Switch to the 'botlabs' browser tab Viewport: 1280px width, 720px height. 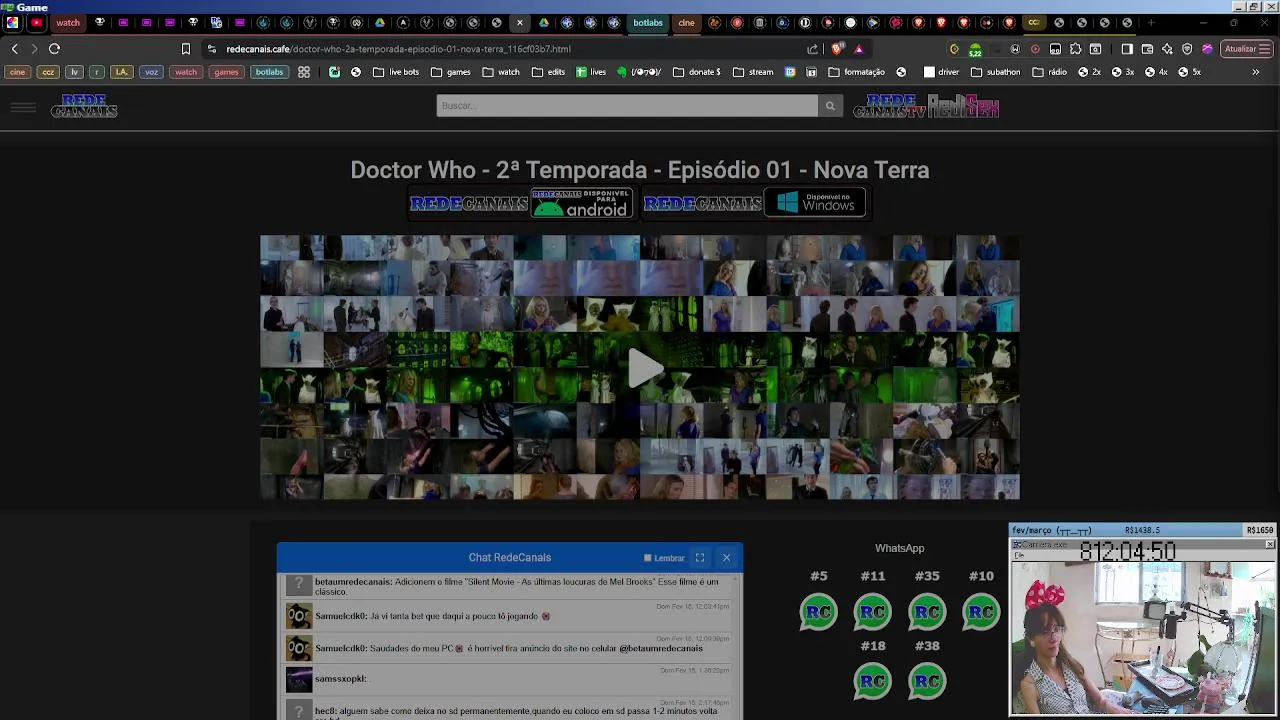coord(647,22)
